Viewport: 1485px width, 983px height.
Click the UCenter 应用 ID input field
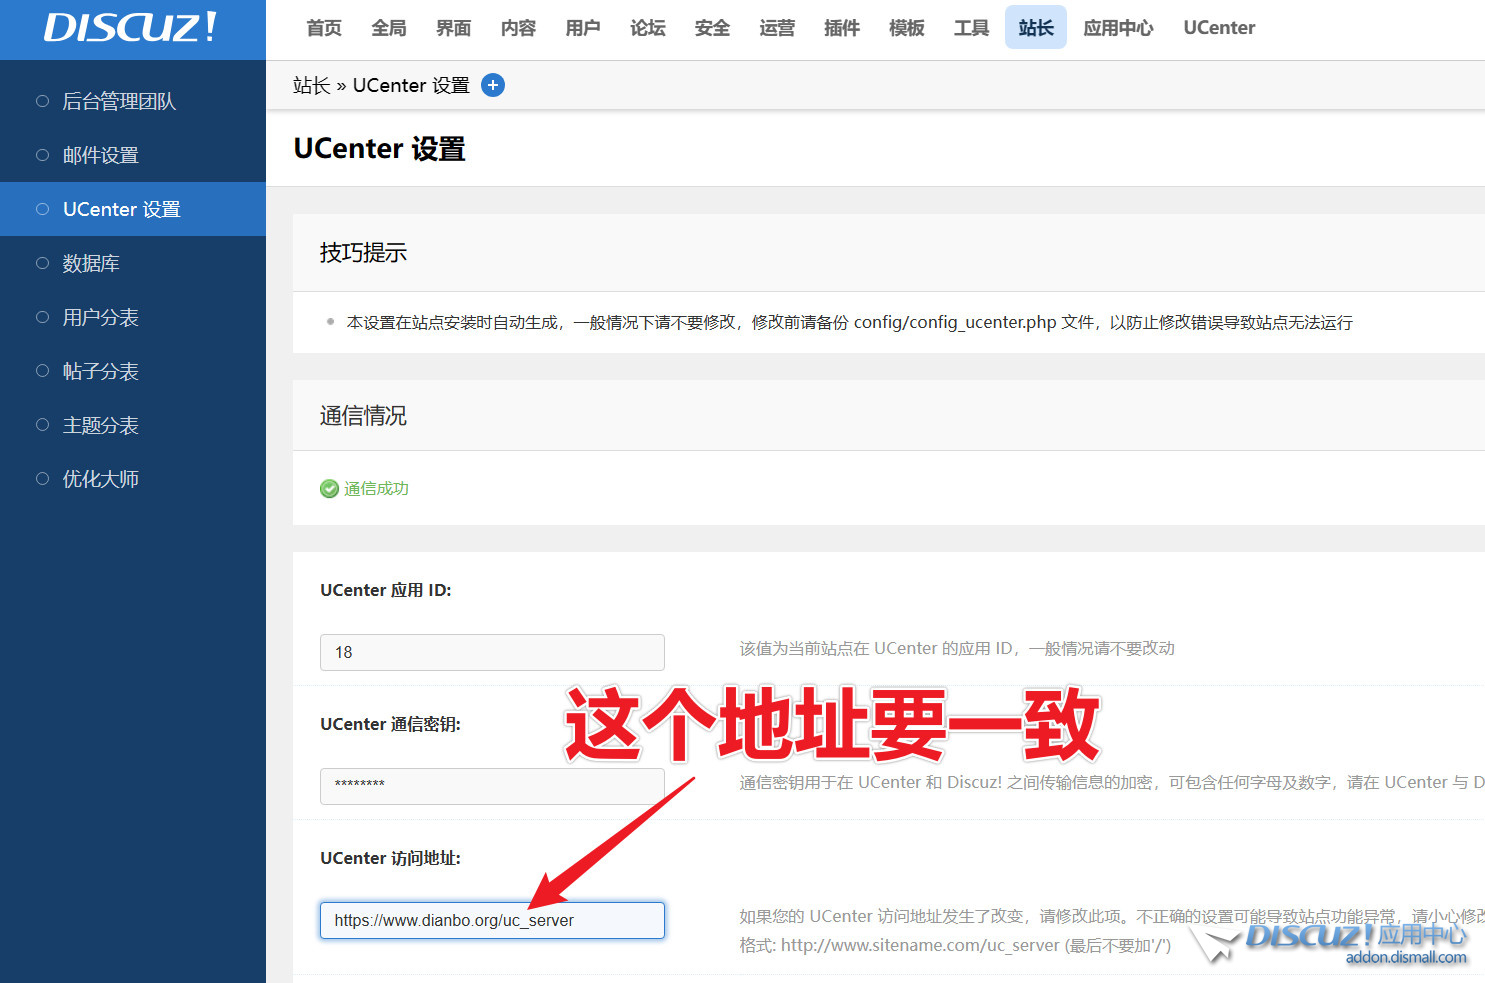coord(492,652)
